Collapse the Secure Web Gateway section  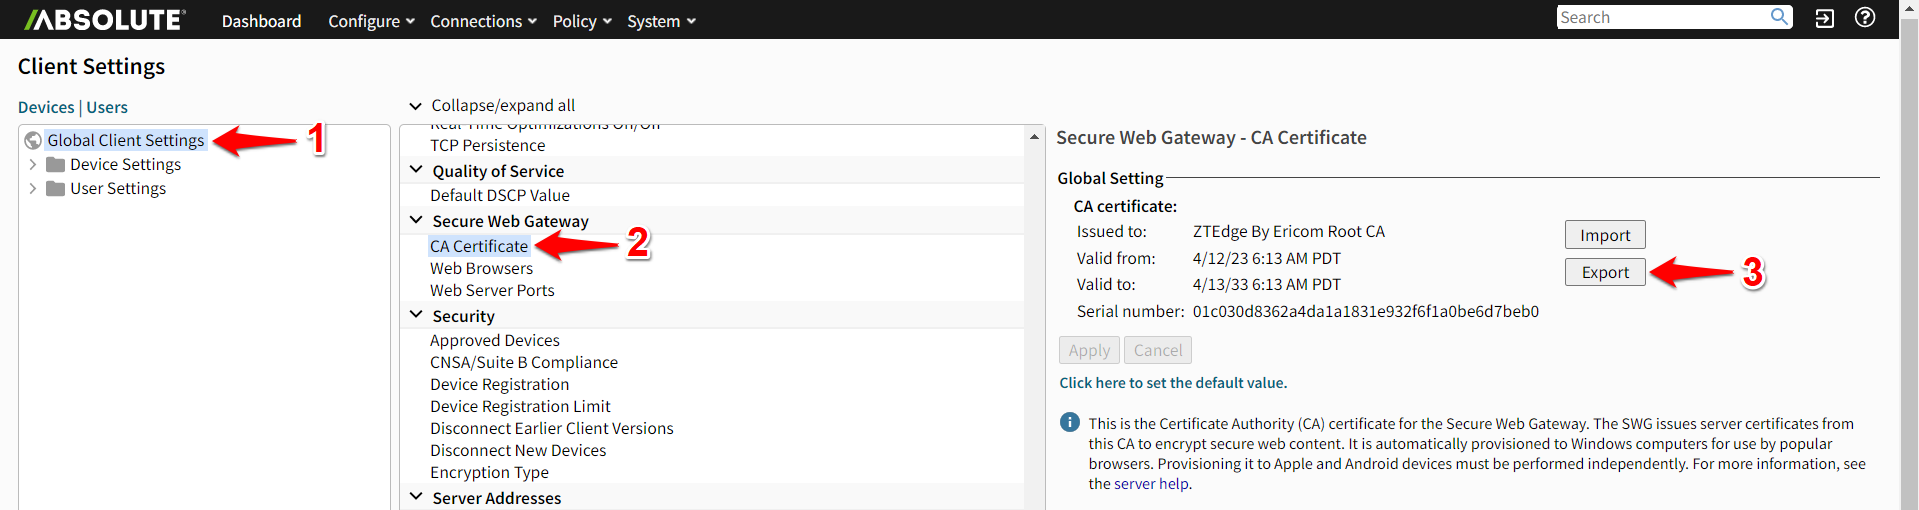[x=416, y=221]
